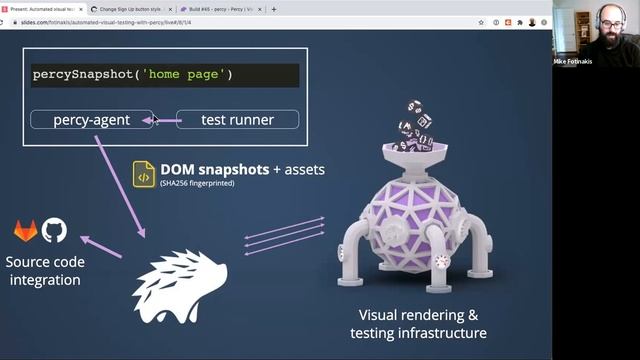Image resolution: width=640 pixels, height=360 pixels.
Task: Click the DOM snapshots file icon
Action: pyautogui.click(x=144, y=174)
